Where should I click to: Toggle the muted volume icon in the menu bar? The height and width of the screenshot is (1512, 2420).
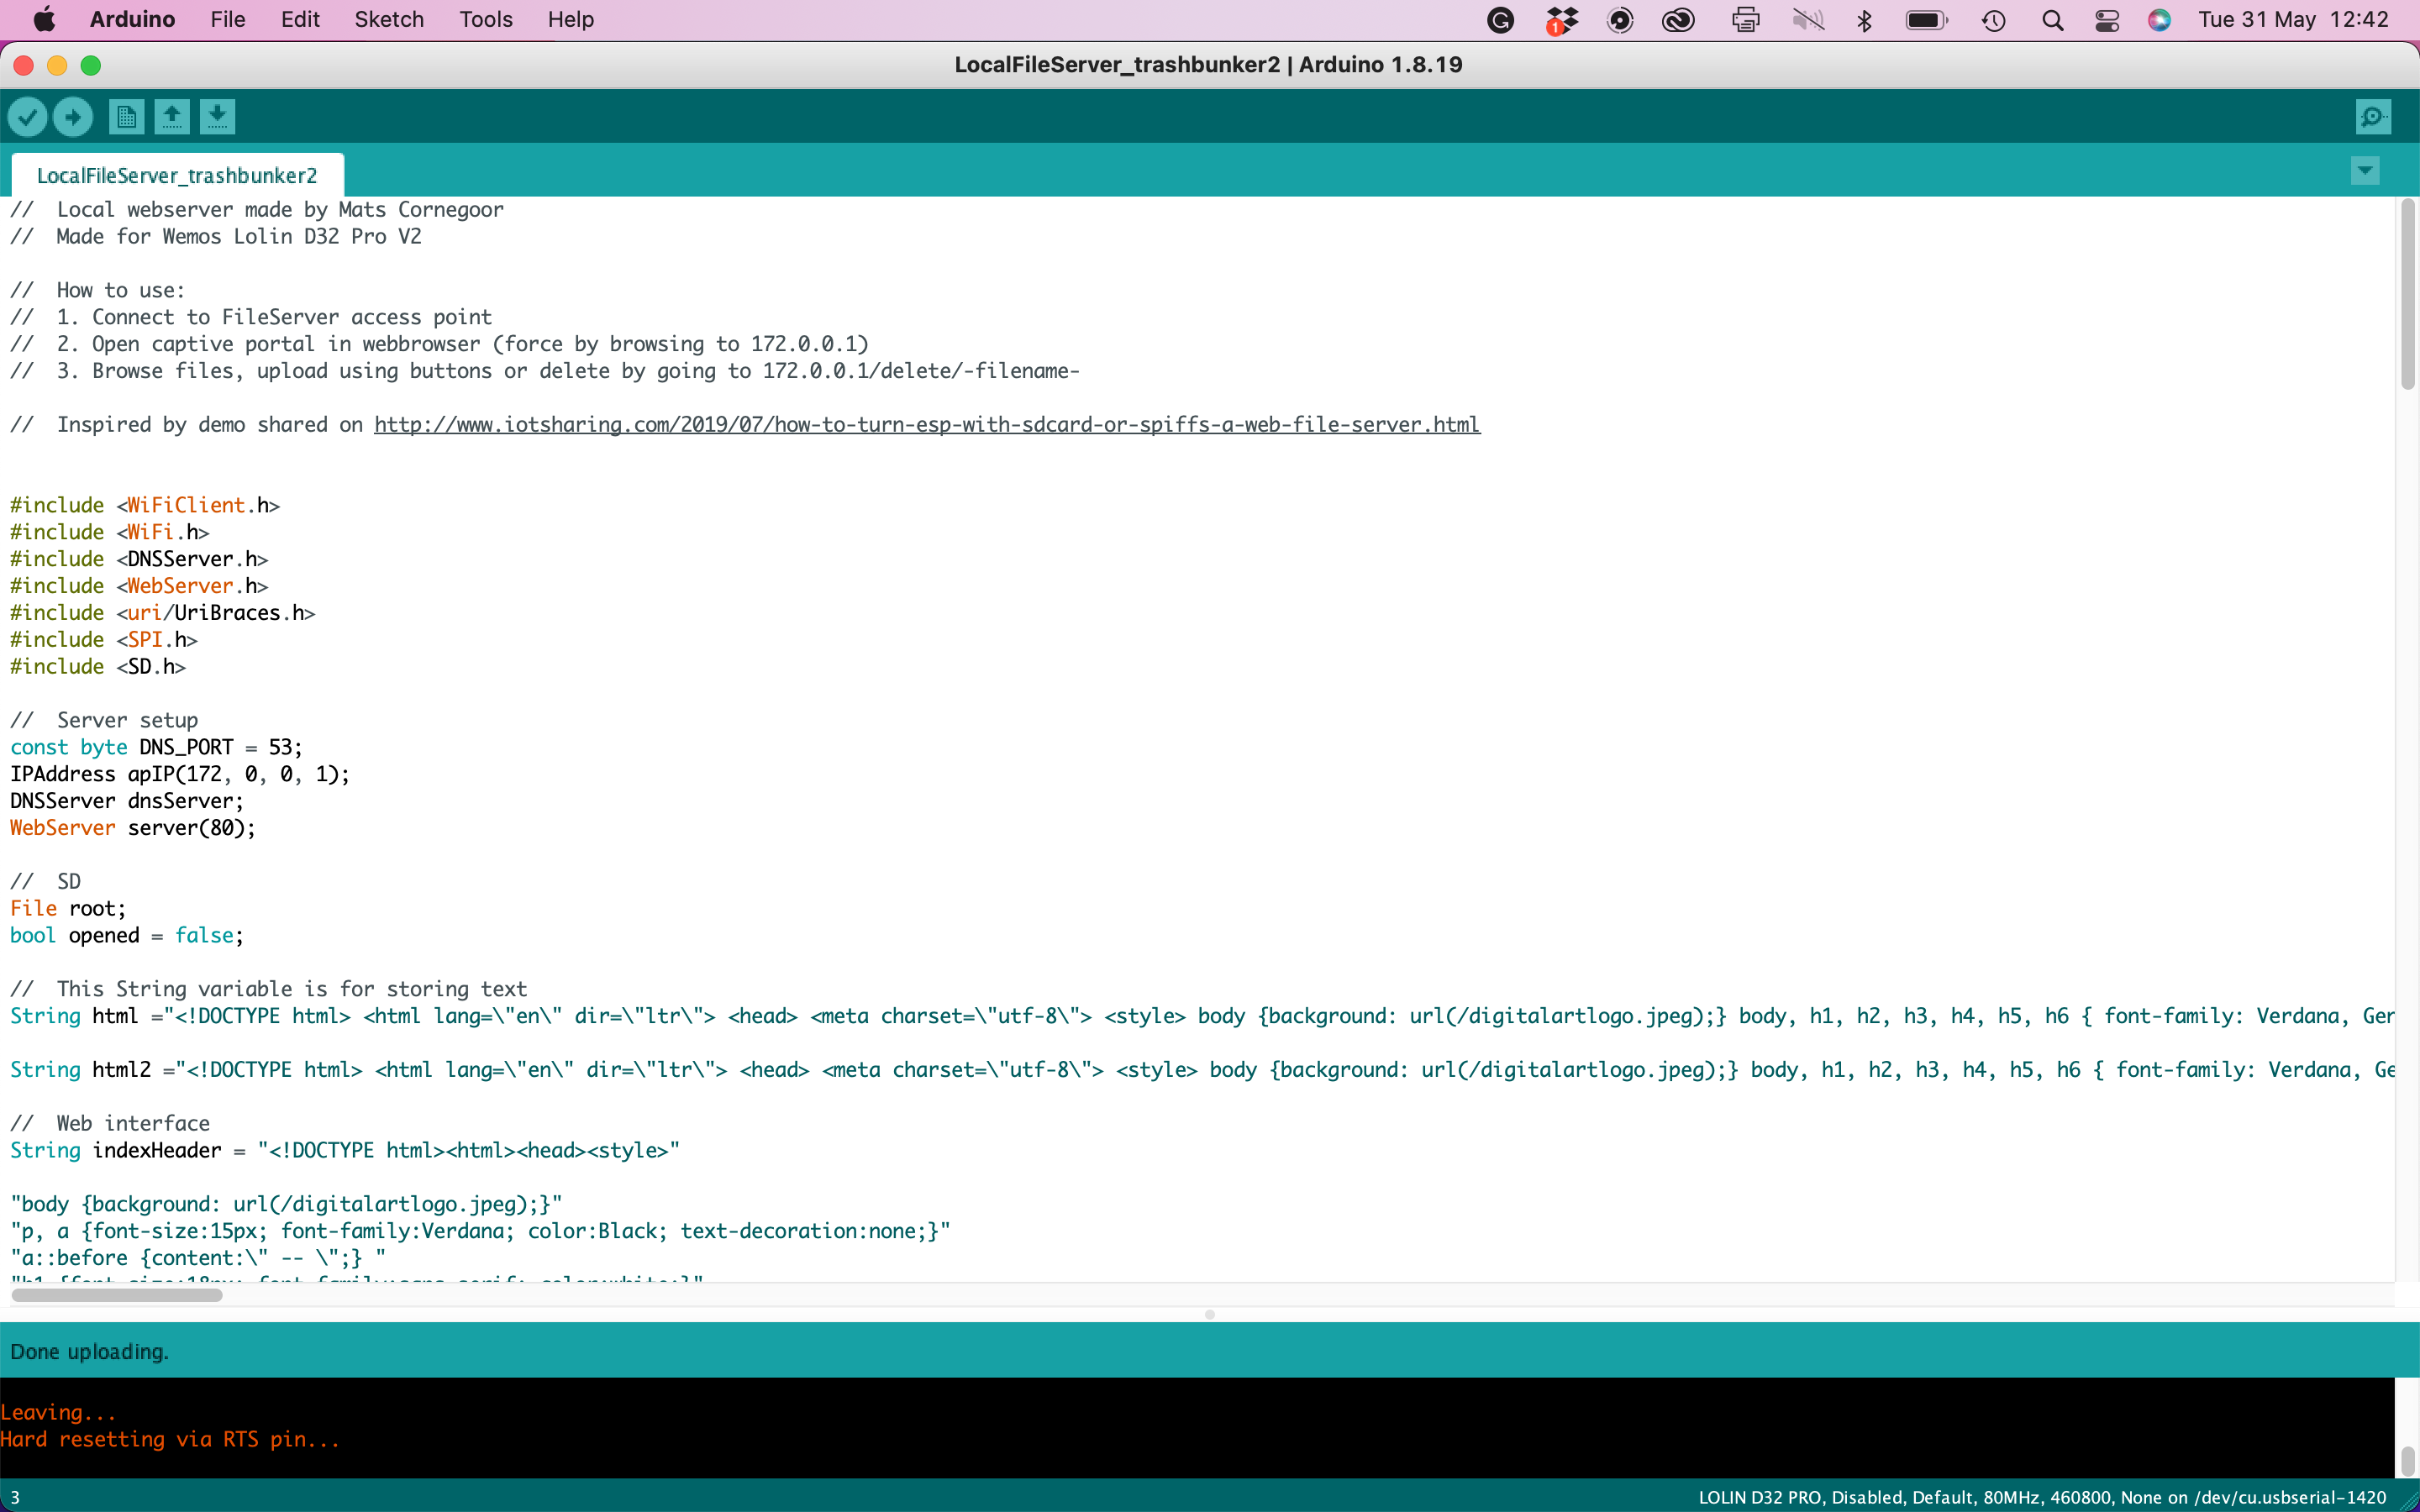click(x=1808, y=20)
